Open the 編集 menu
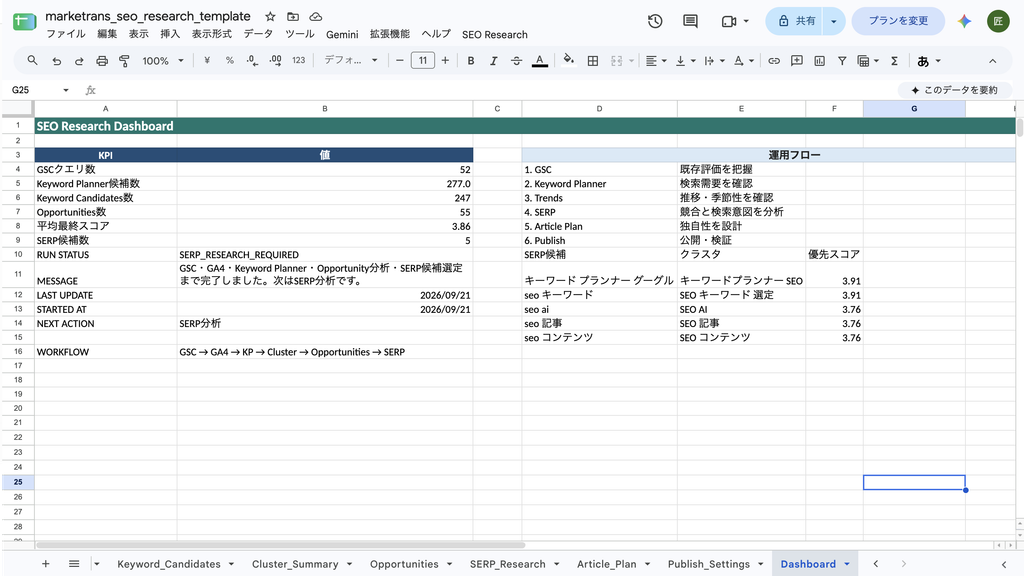 [x=107, y=34]
